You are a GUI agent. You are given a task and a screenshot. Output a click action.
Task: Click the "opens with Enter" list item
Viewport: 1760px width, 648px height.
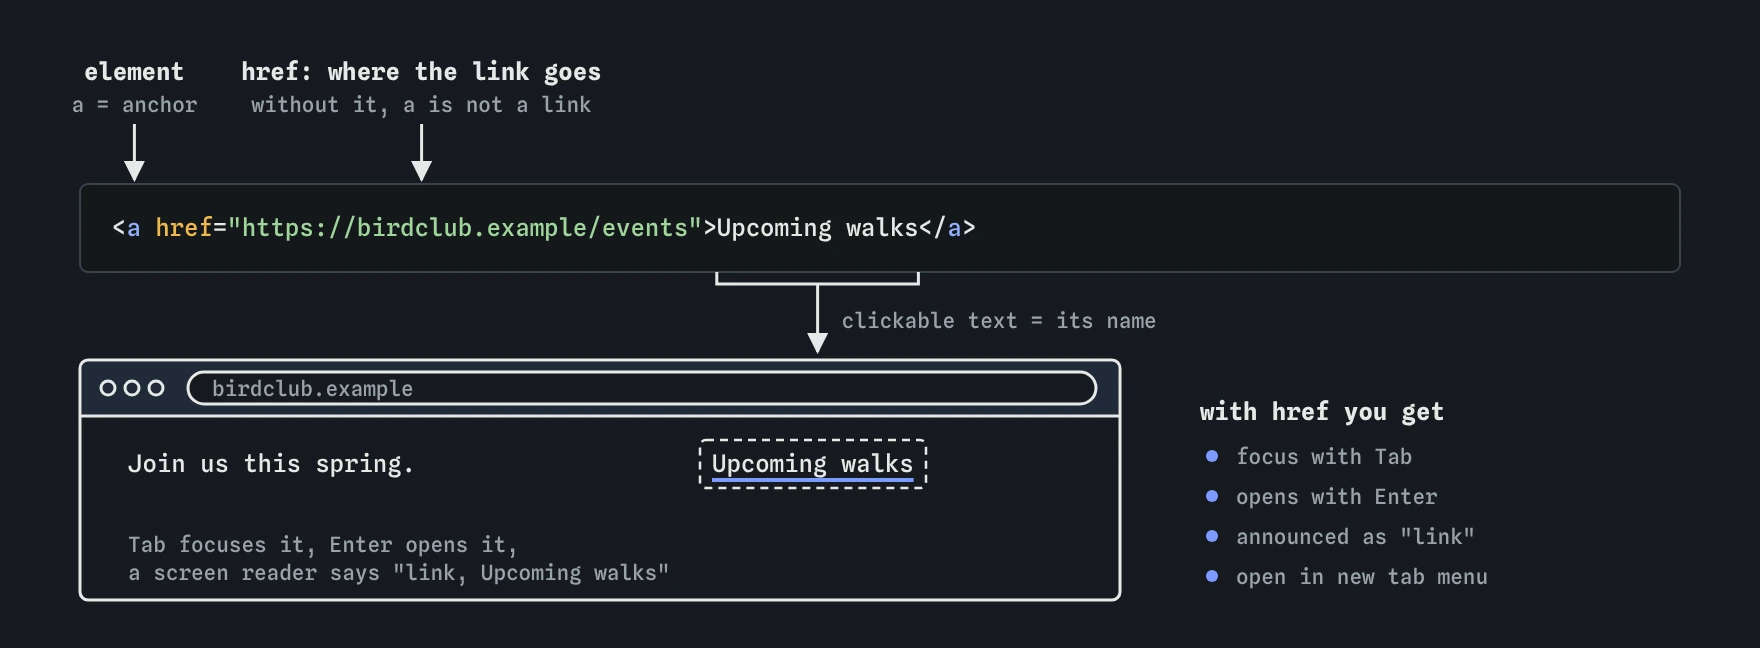(x=1336, y=497)
